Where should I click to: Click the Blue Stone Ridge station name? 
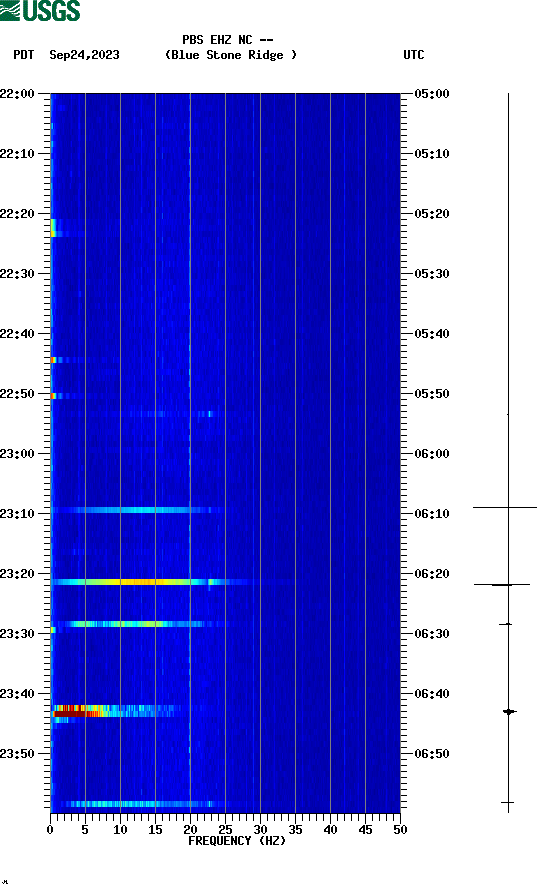(231, 55)
